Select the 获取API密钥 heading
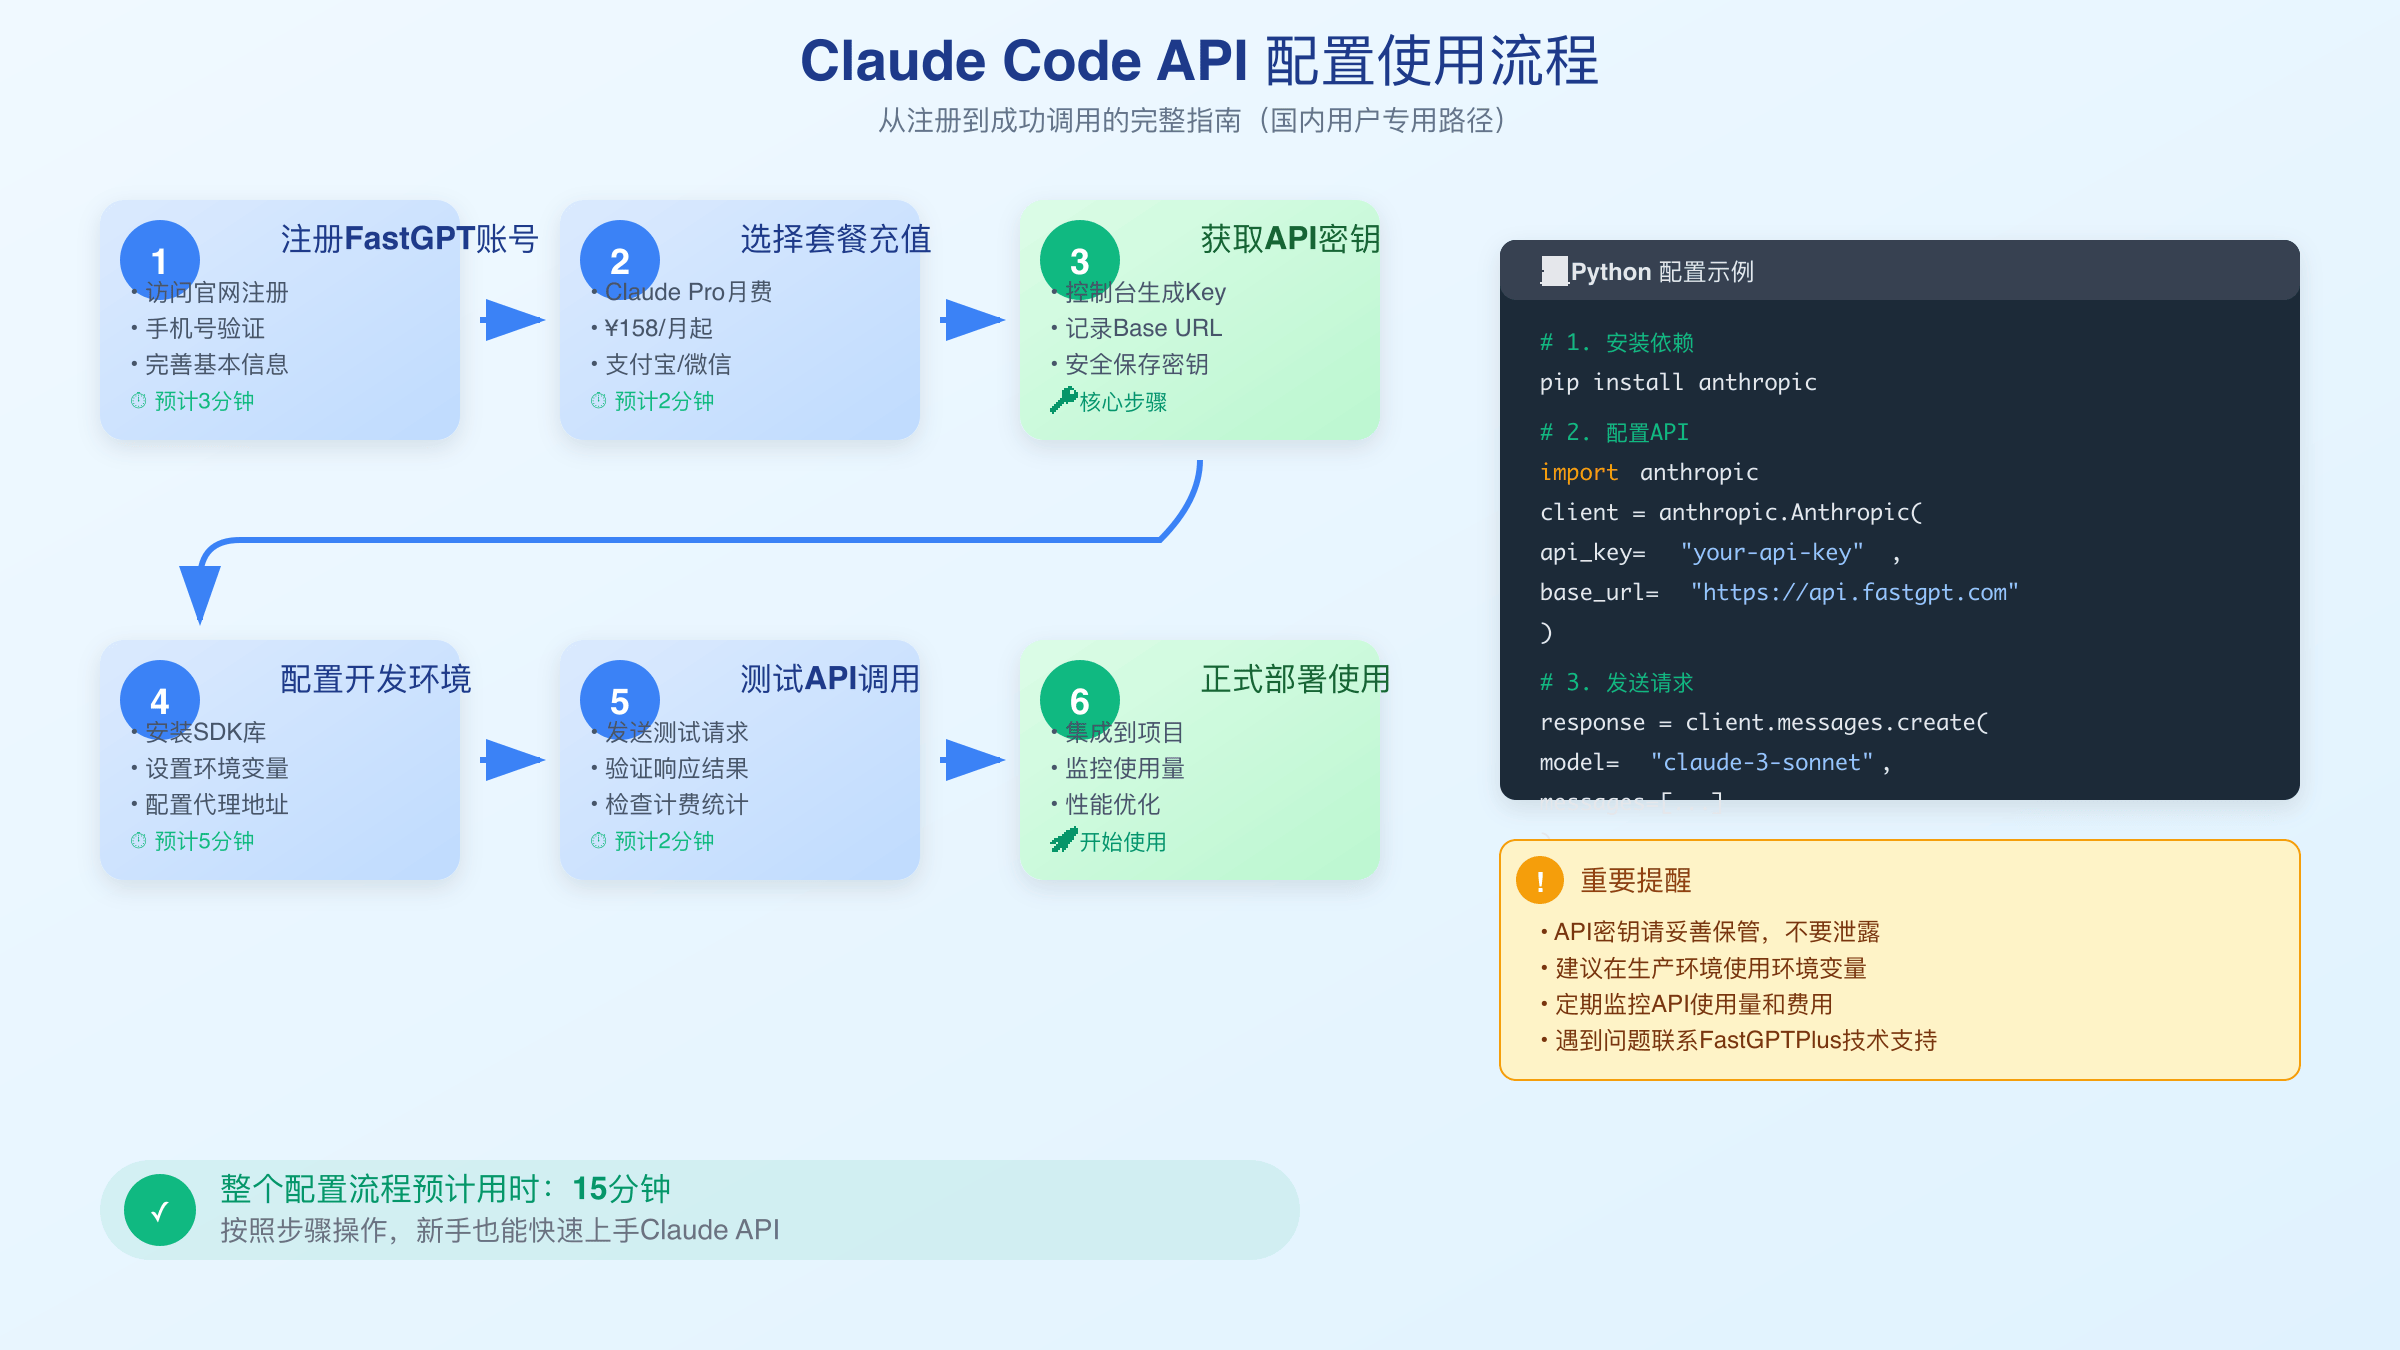 [x=1290, y=239]
